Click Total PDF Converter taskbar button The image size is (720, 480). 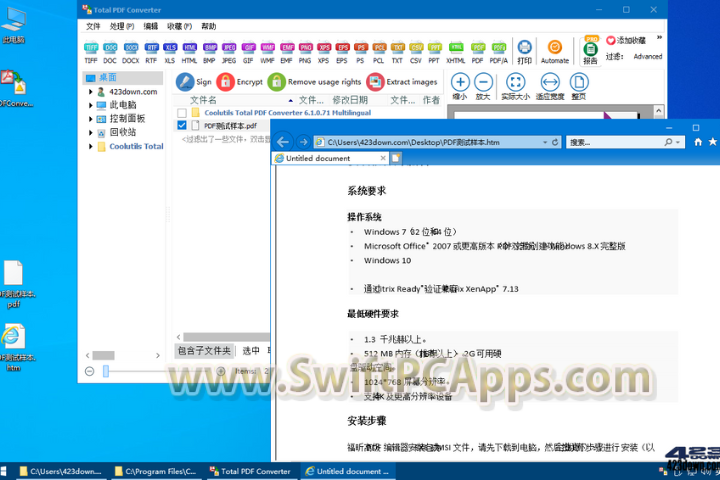pyautogui.click(x=250, y=471)
